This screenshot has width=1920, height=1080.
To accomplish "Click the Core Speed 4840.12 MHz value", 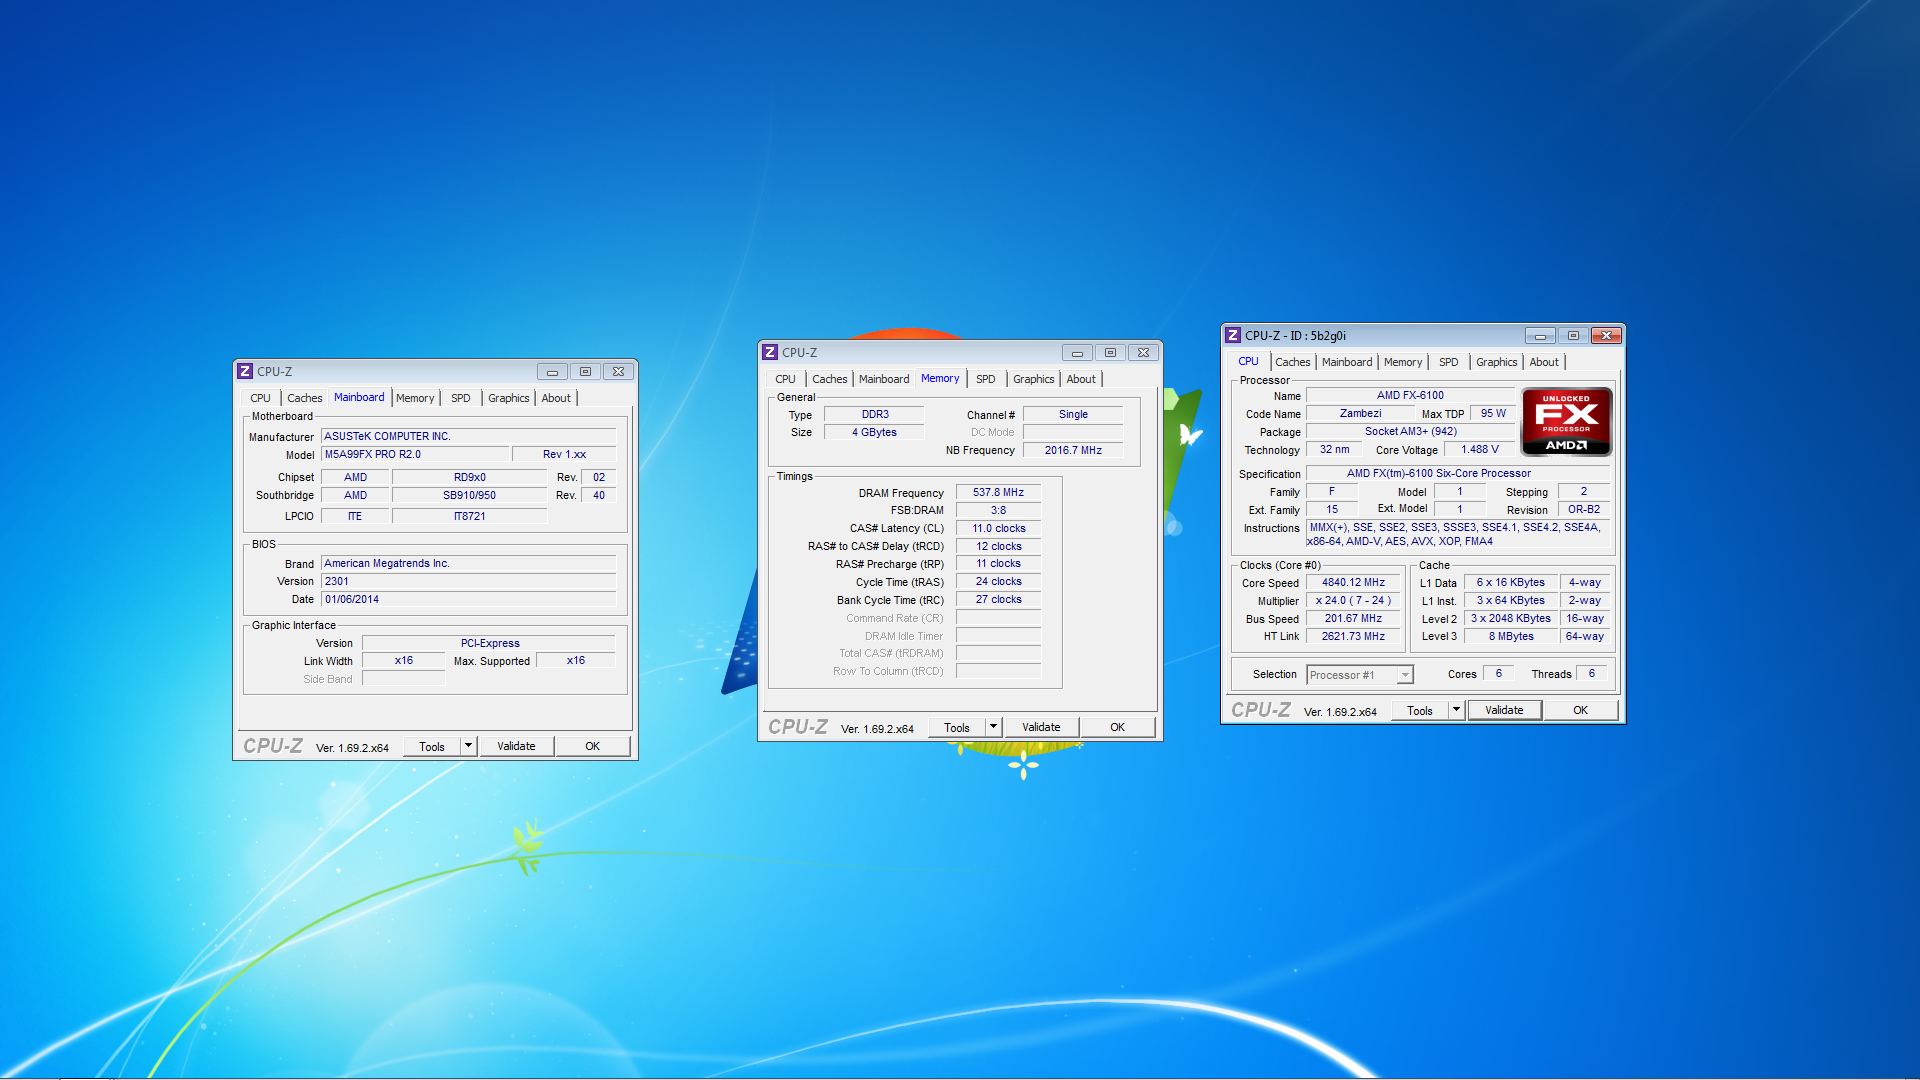I will pos(1353,582).
